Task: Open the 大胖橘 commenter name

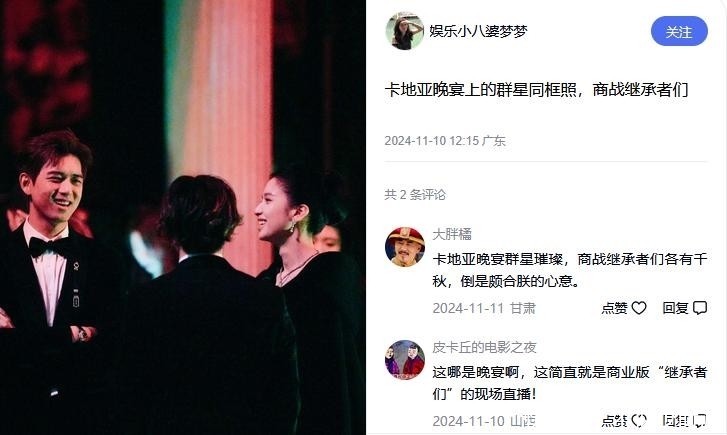Action: pyautogui.click(x=452, y=234)
